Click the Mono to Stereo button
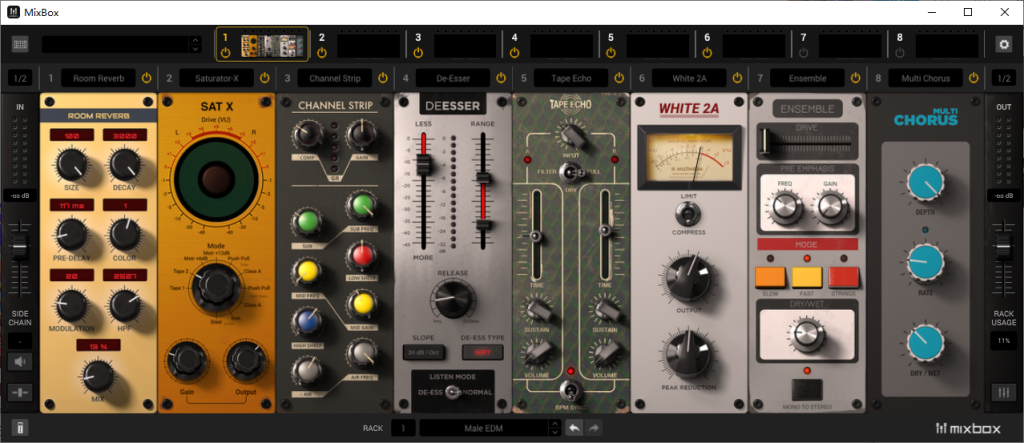 pos(807,390)
